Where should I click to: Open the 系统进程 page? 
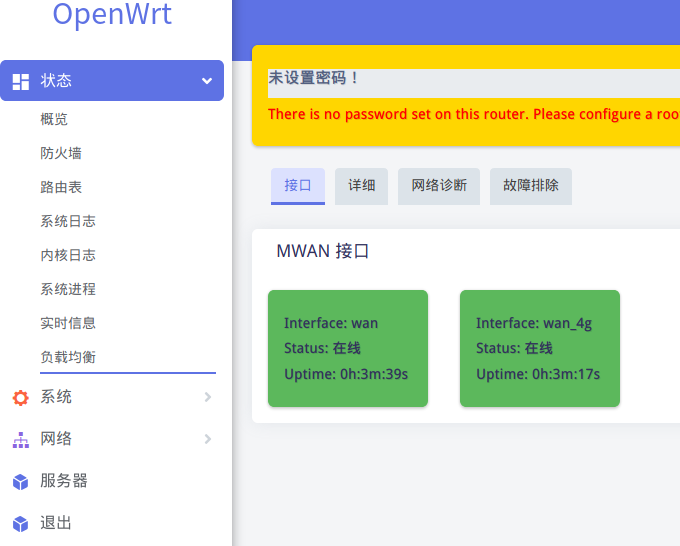coord(68,289)
